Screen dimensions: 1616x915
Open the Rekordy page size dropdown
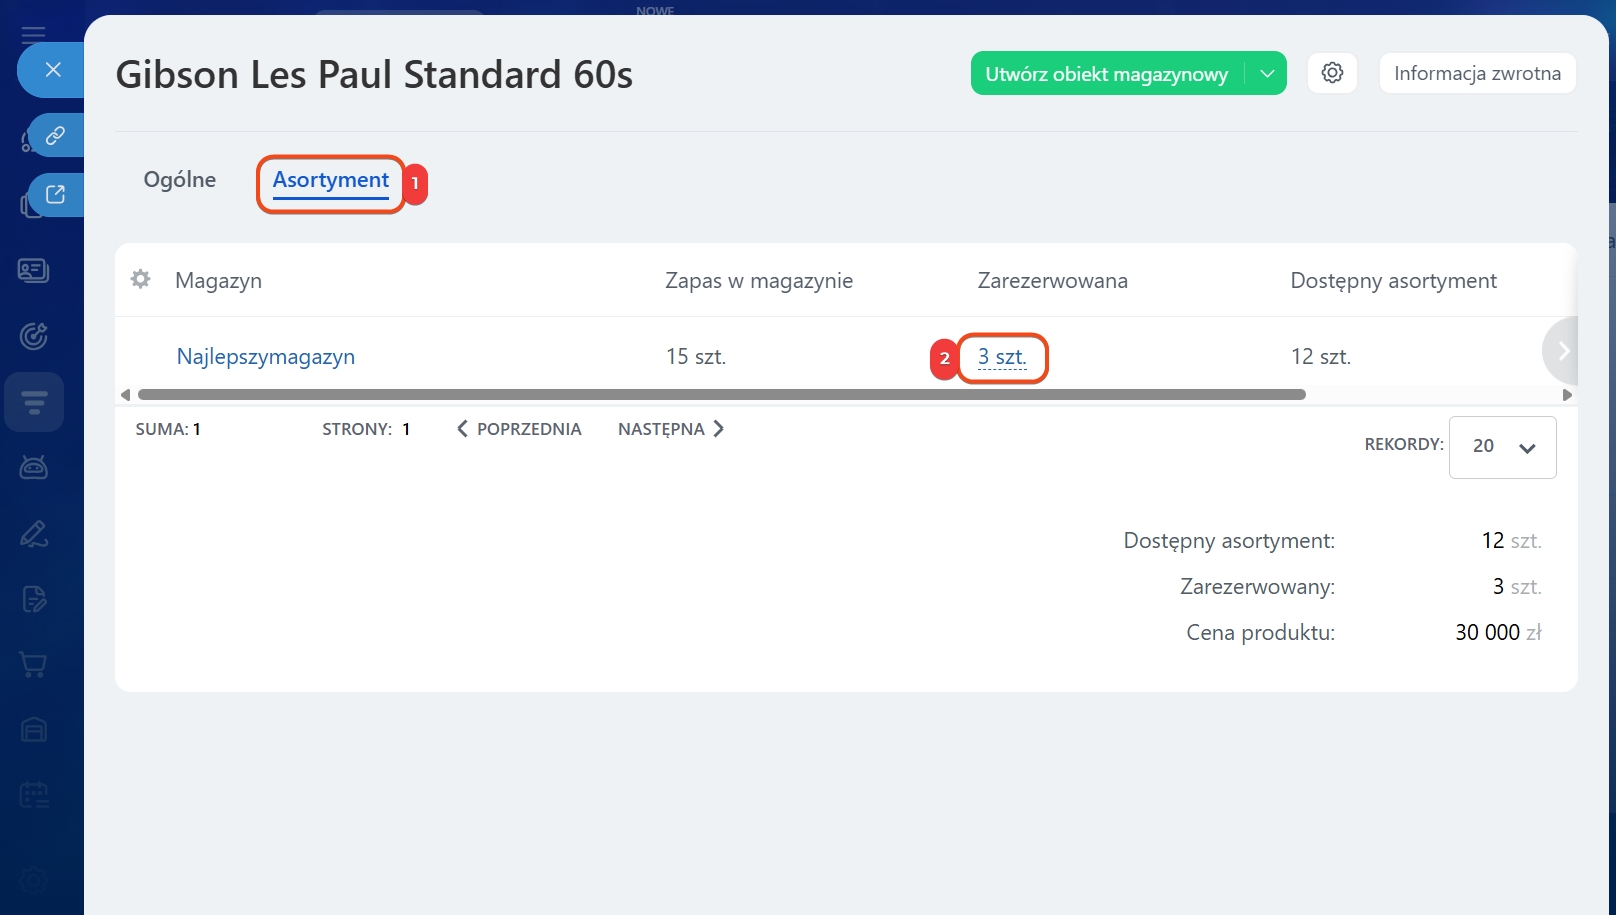coord(1502,447)
